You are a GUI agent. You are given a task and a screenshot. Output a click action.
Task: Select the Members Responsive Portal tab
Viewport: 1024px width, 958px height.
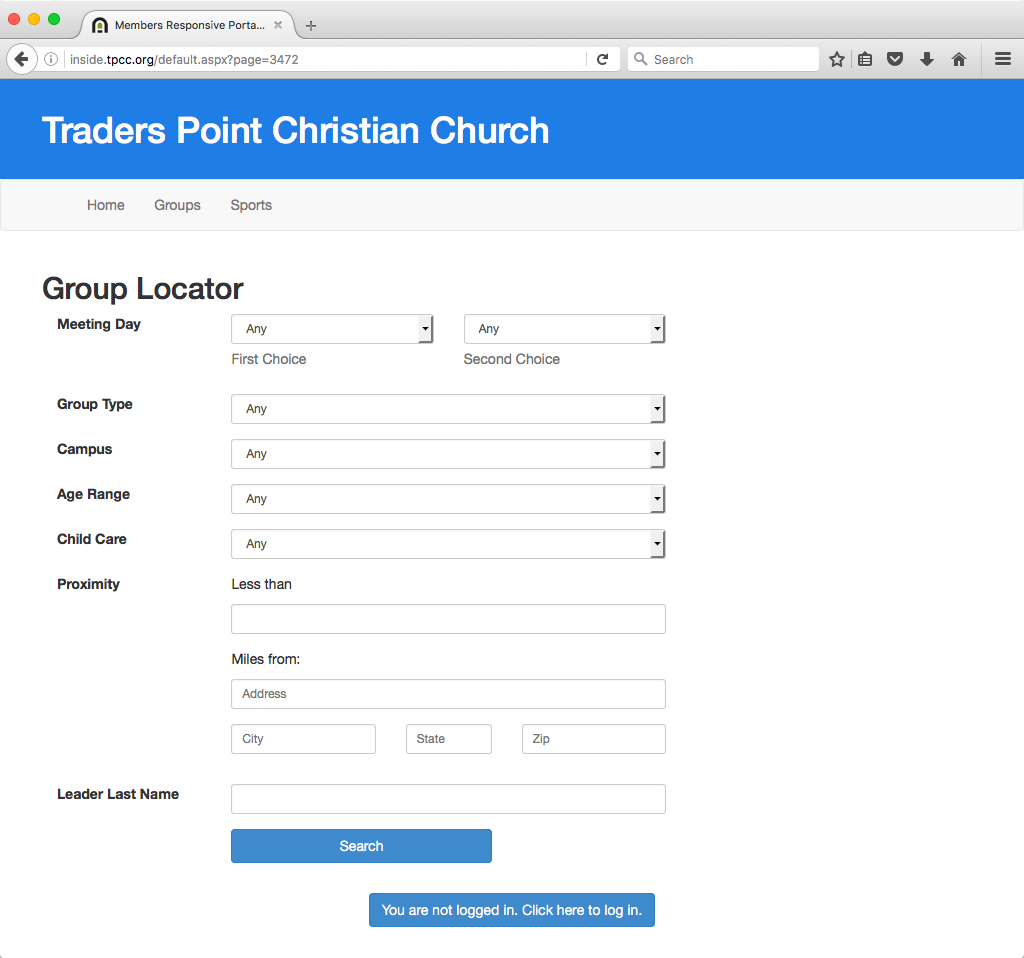[x=188, y=25]
